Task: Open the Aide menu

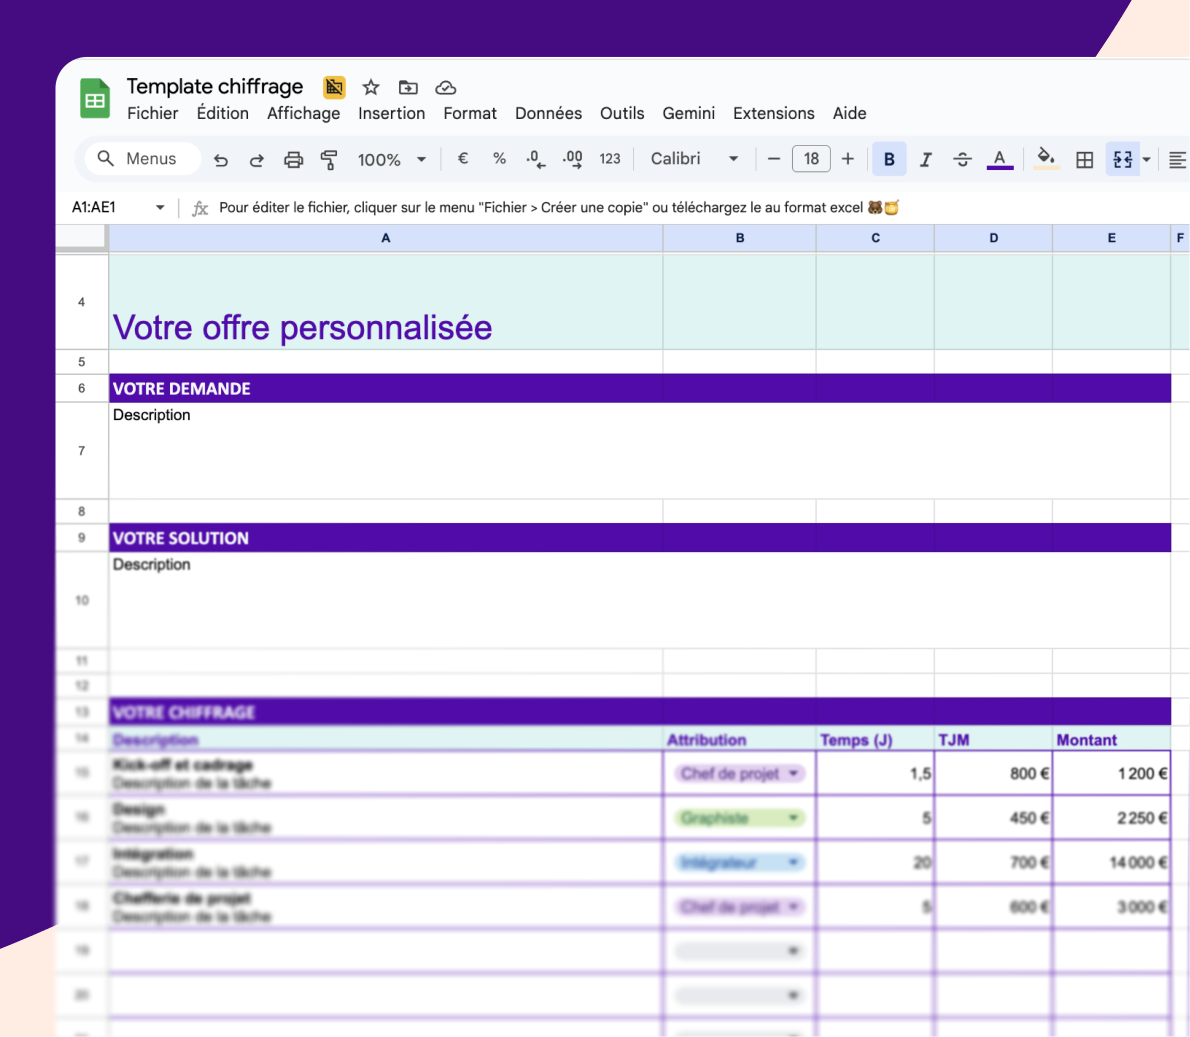Action: (849, 113)
